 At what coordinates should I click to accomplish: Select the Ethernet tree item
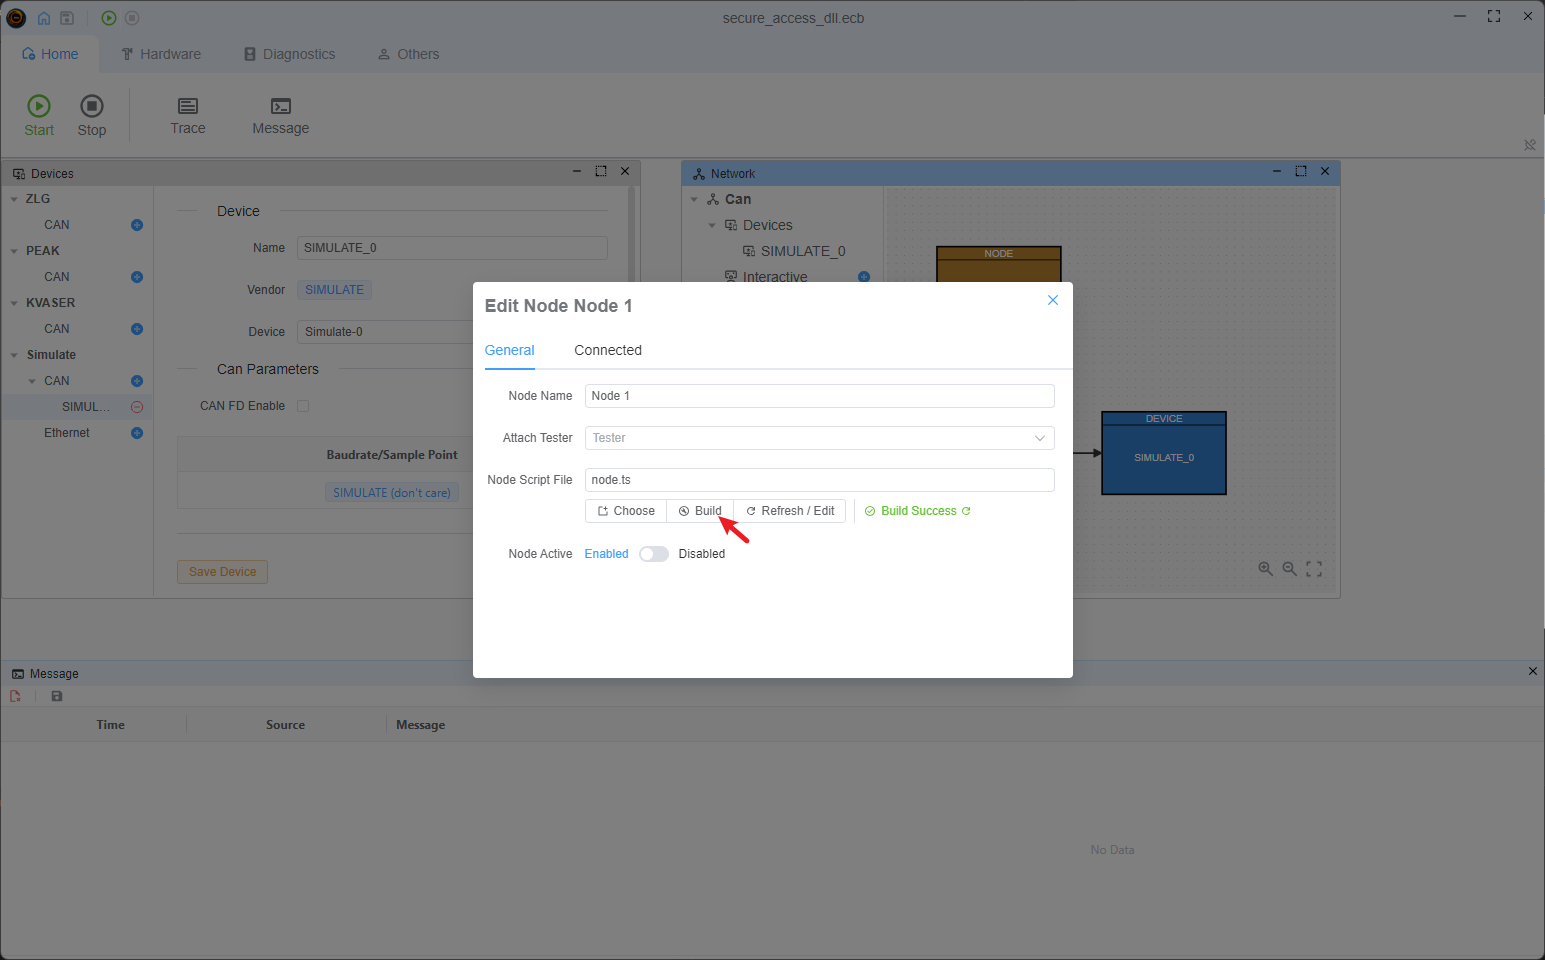click(67, 433)
